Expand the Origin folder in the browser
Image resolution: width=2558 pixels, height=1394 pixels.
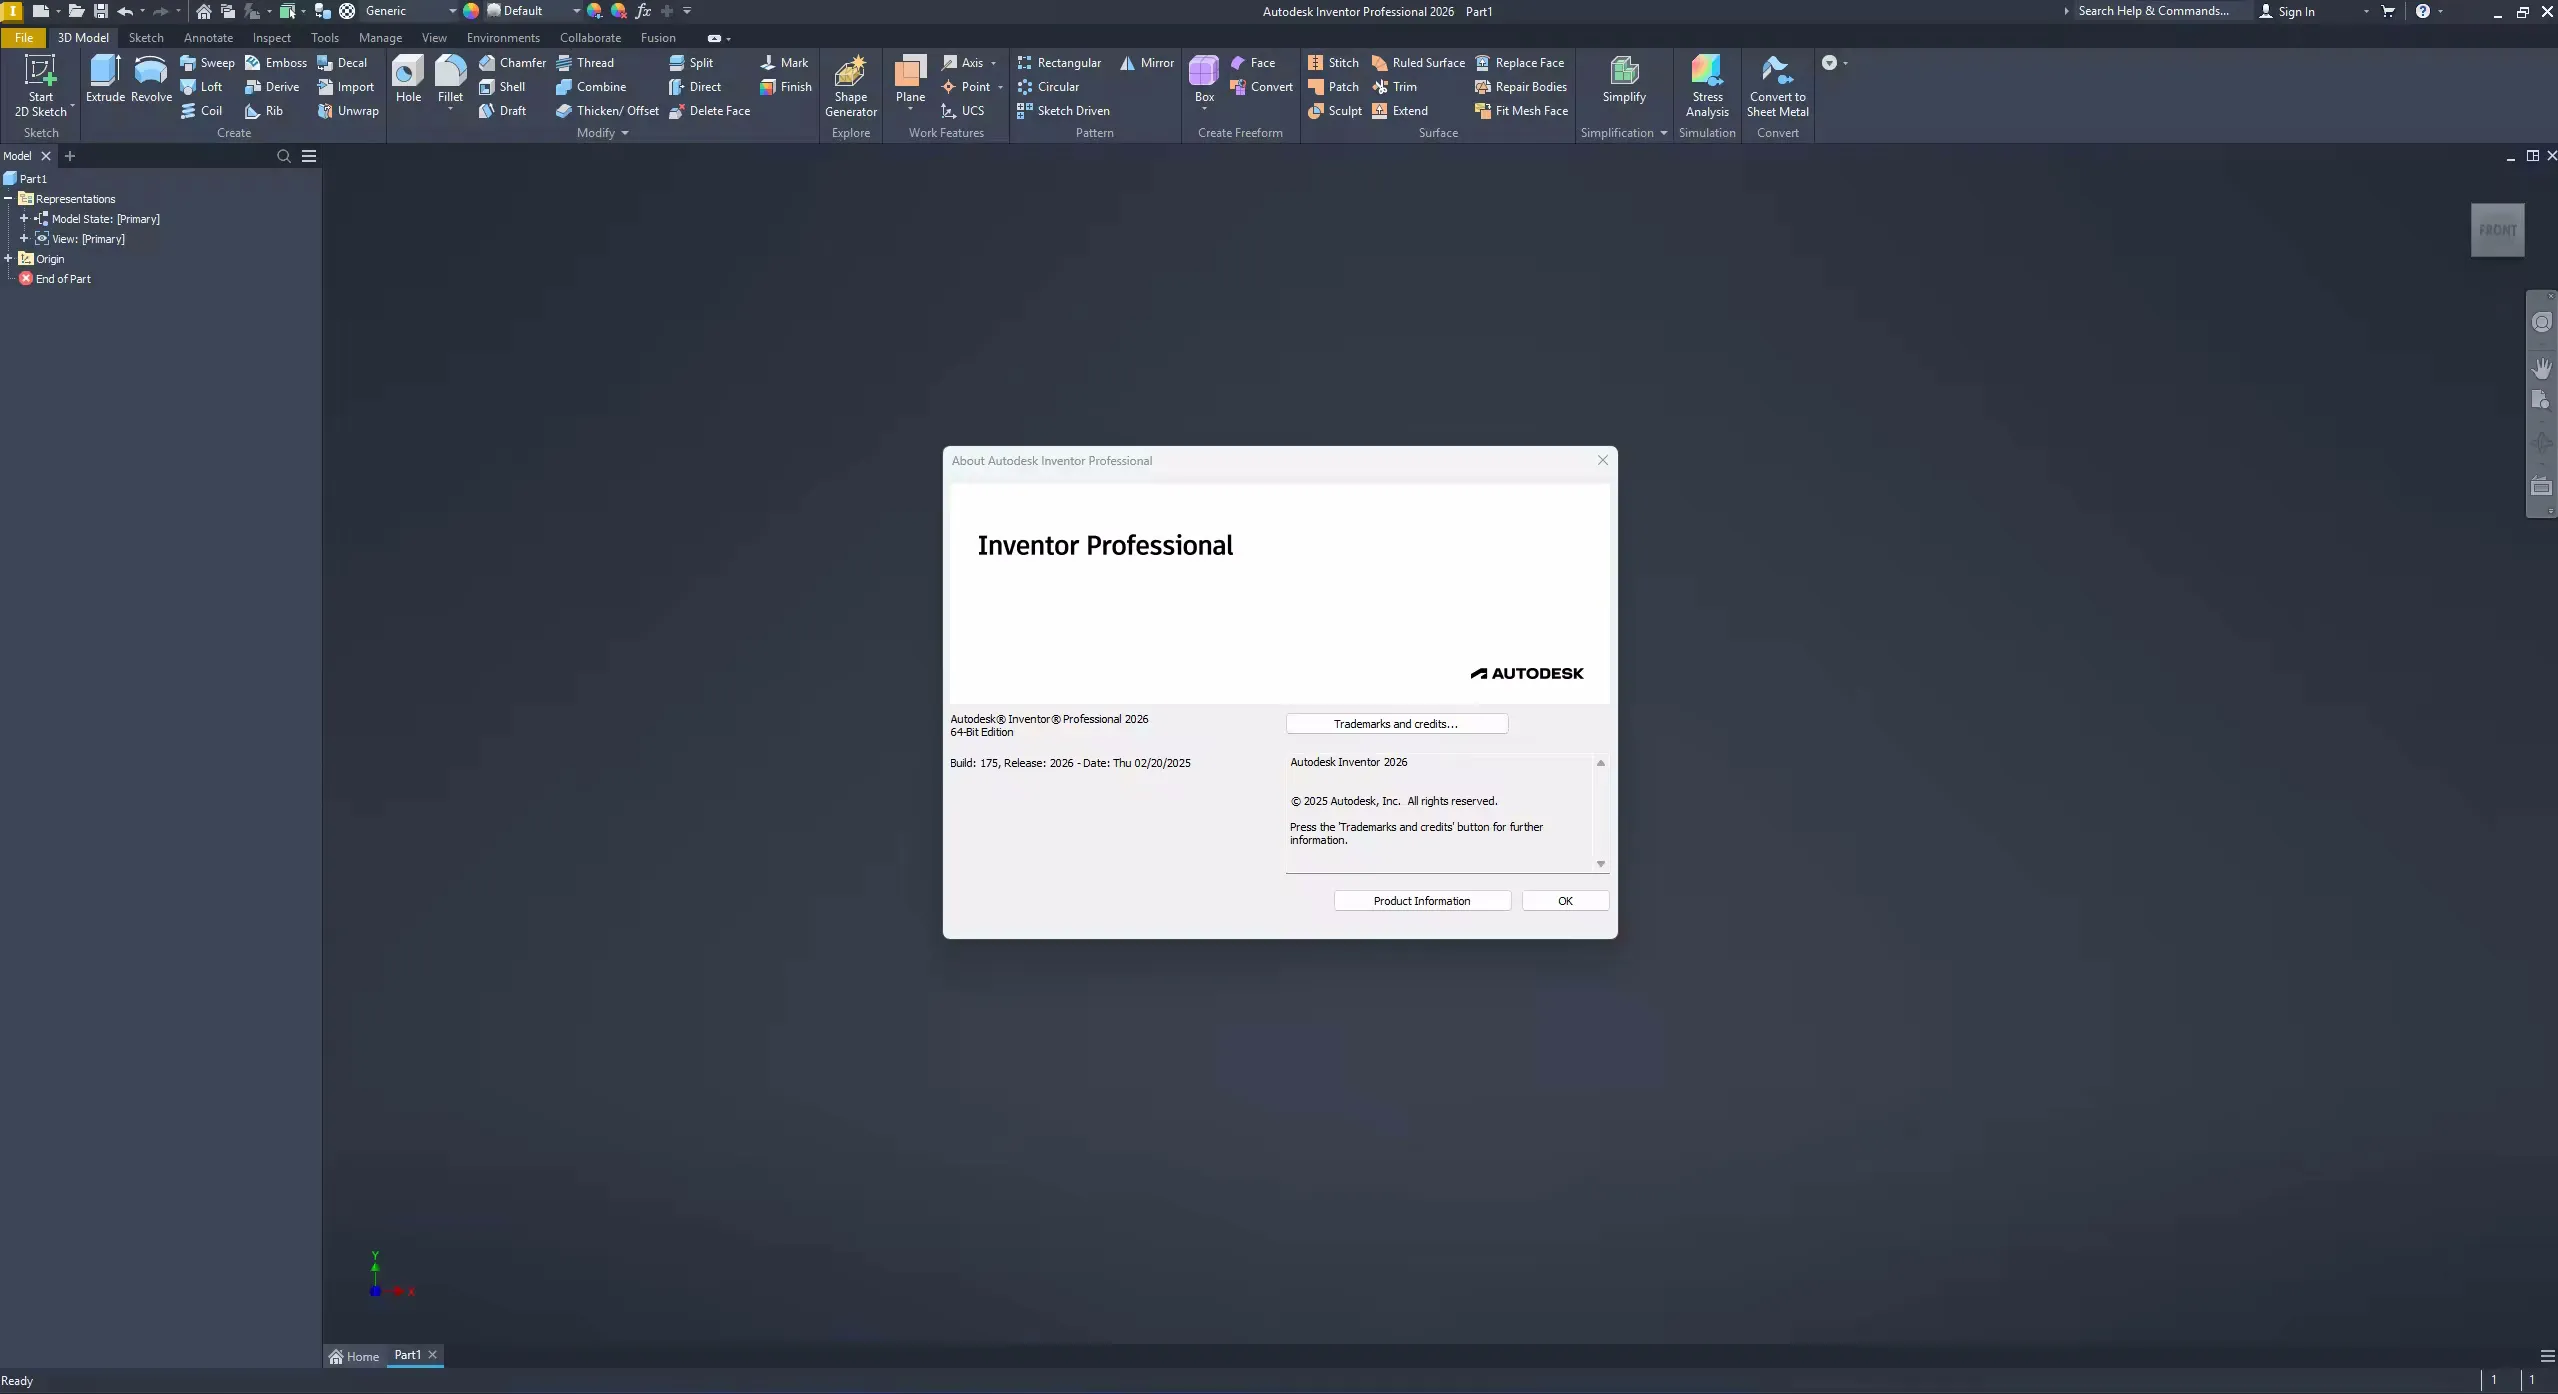8,258
